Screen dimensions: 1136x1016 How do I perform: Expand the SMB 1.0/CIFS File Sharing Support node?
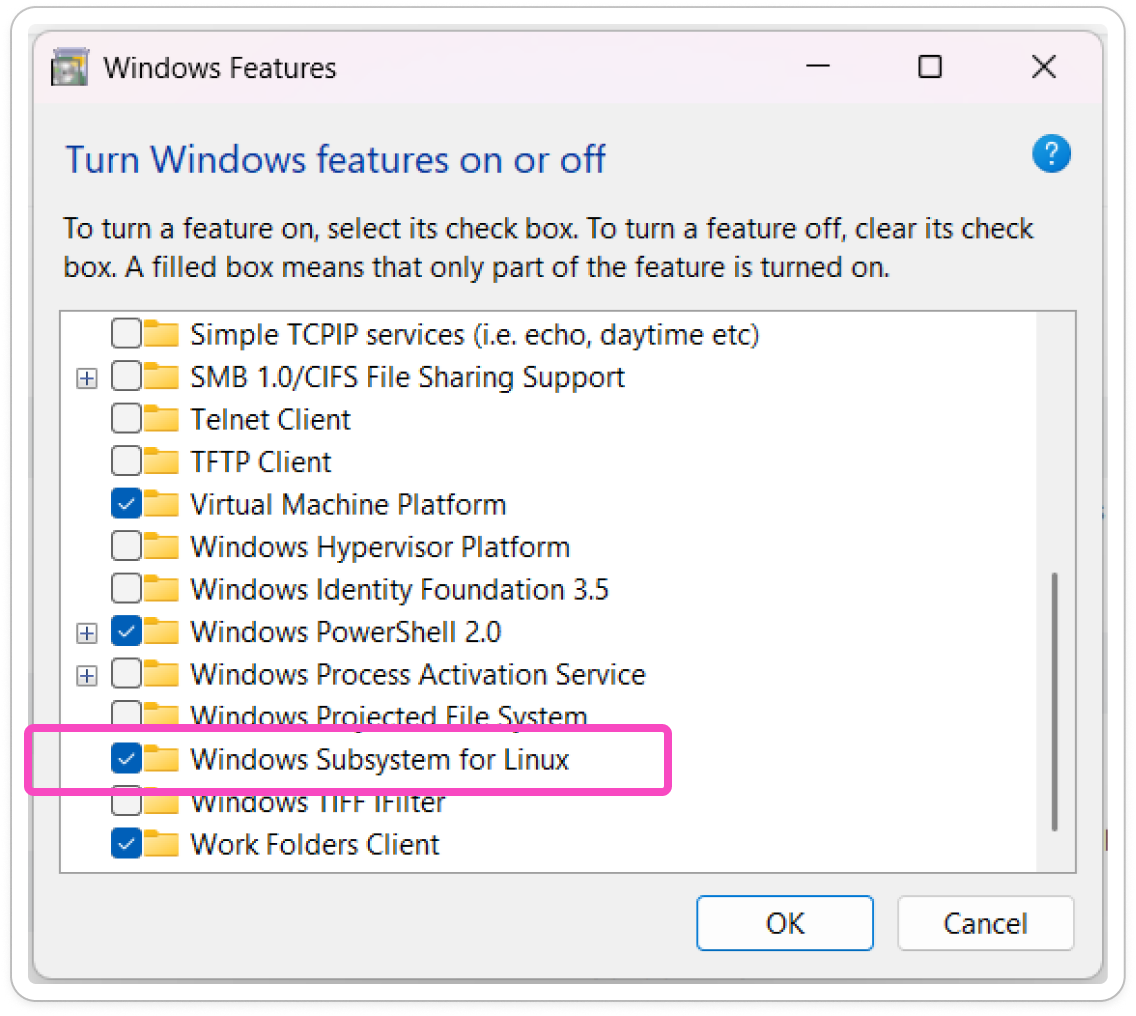88,378
